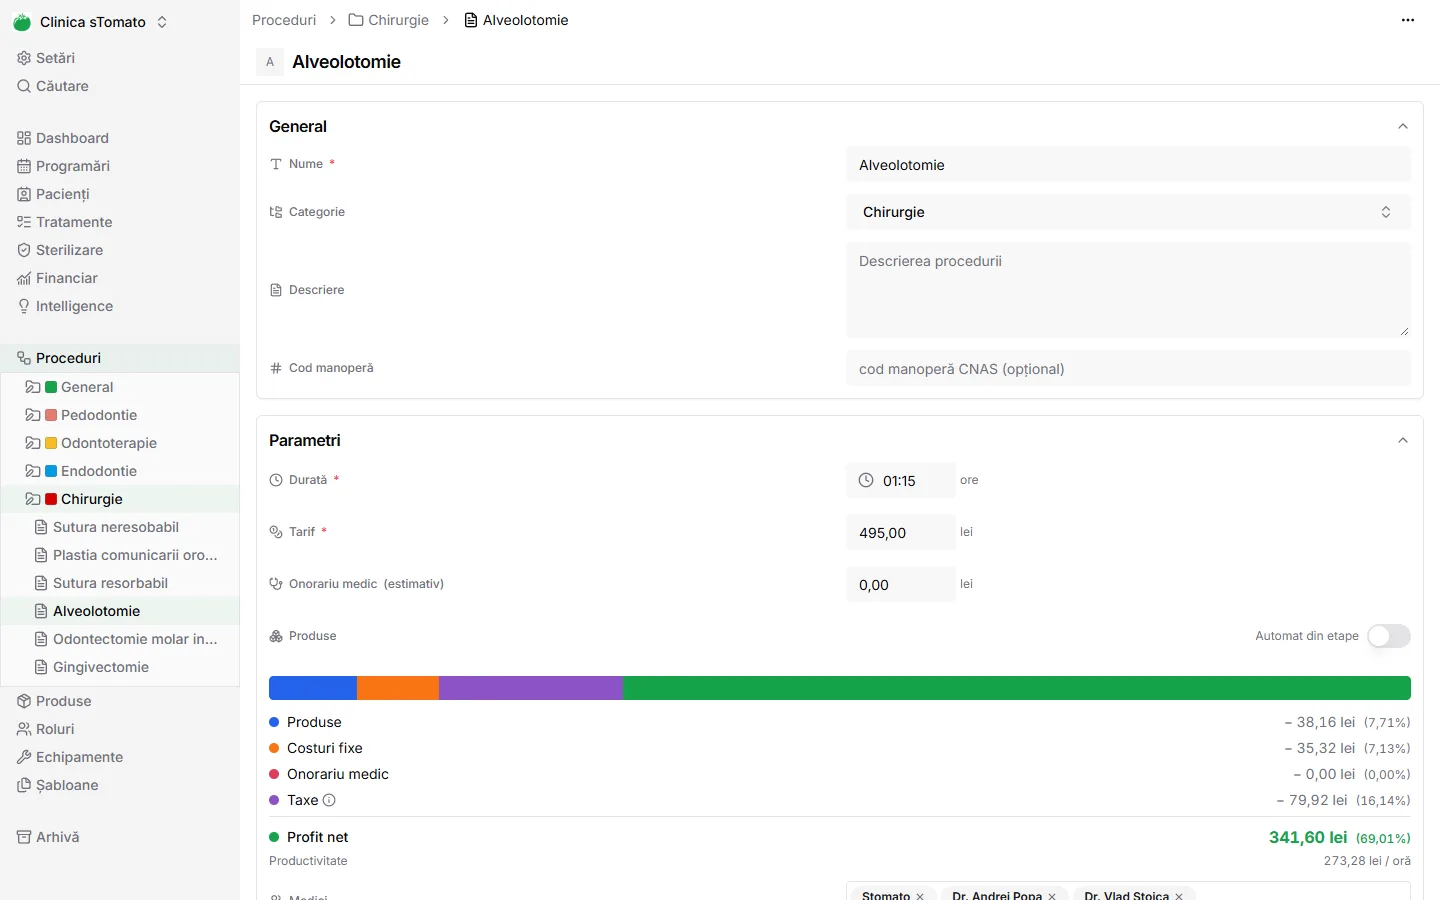Viewport: 1440px width, 900px height.
Task: Open Intelligence from the lightbulb icon
Action: tap(24, 306)
